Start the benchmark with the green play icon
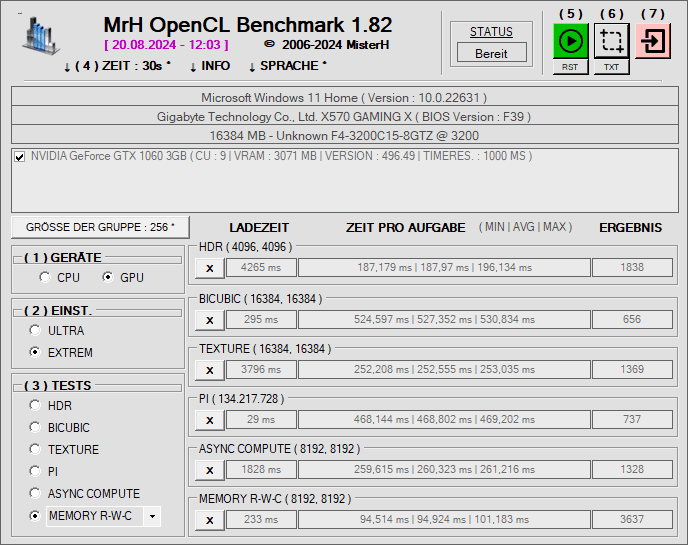Viewport: 688px width, 545px height. [x=570, y=41]
